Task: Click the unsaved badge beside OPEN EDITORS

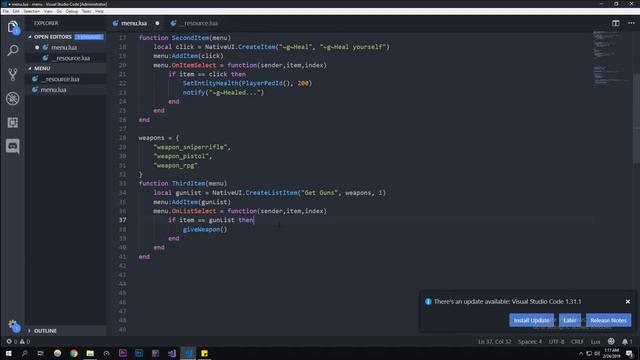Action: click(x=89, y=37)
